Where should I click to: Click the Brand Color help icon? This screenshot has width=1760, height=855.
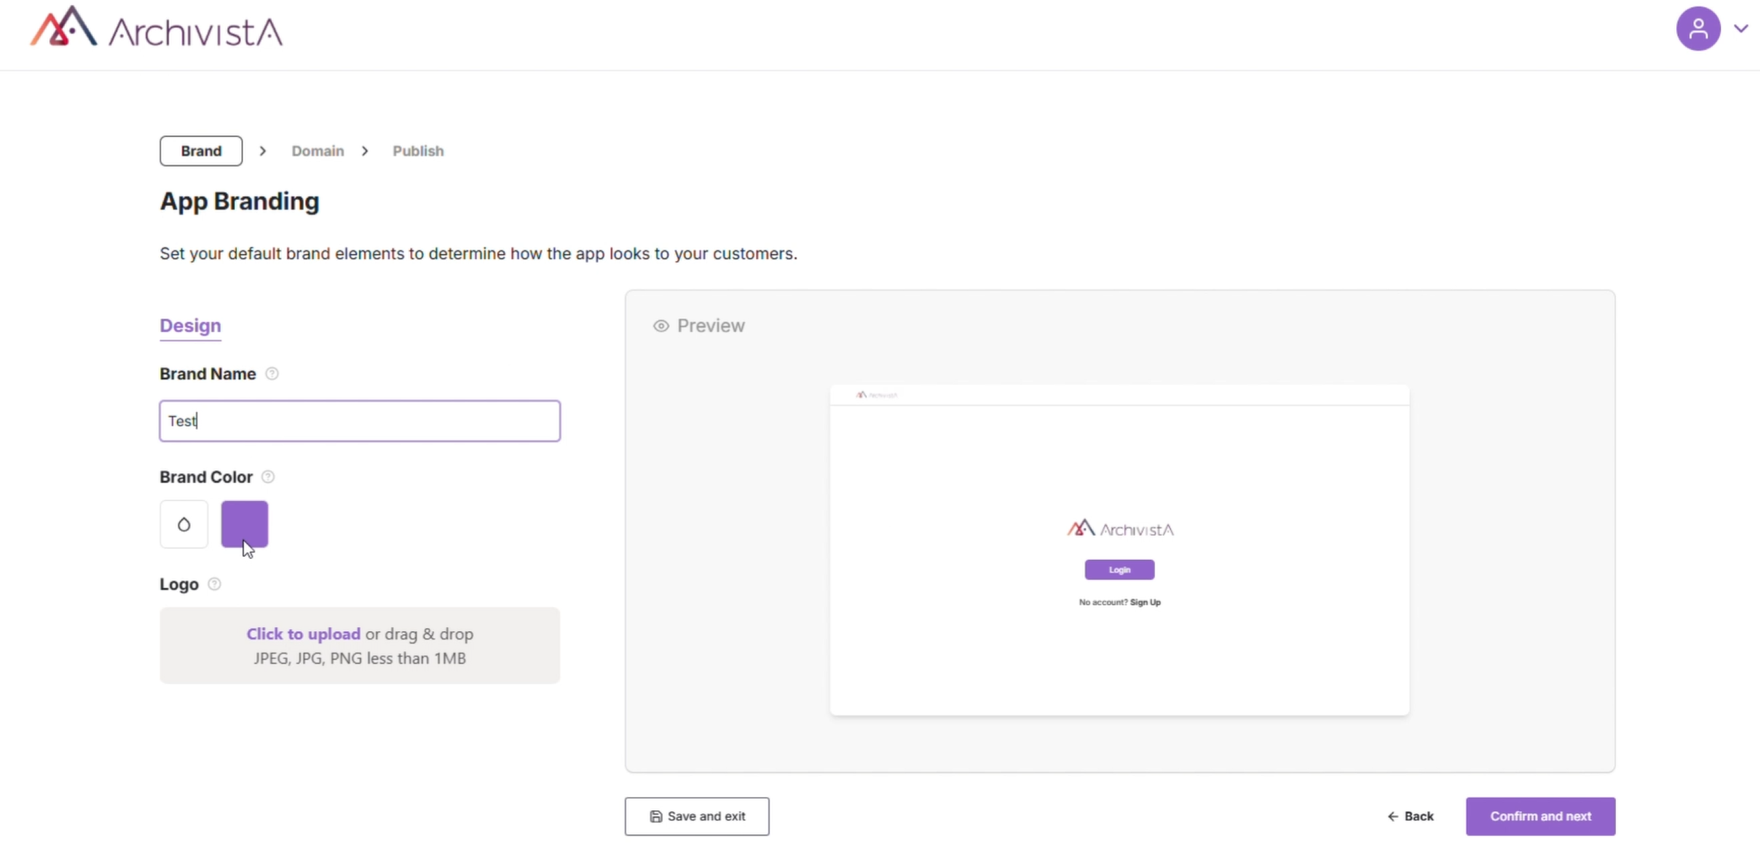tap(268, 477)
